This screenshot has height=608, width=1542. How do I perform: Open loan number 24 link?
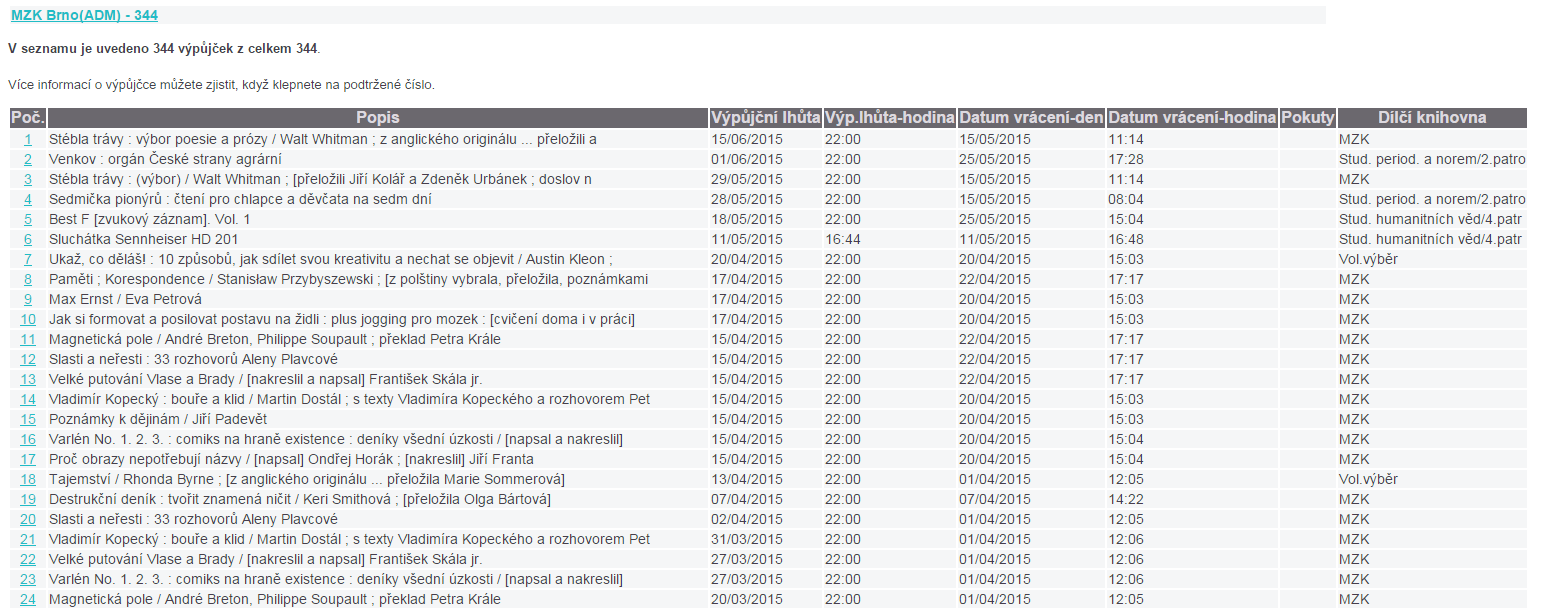click(28, 600)
